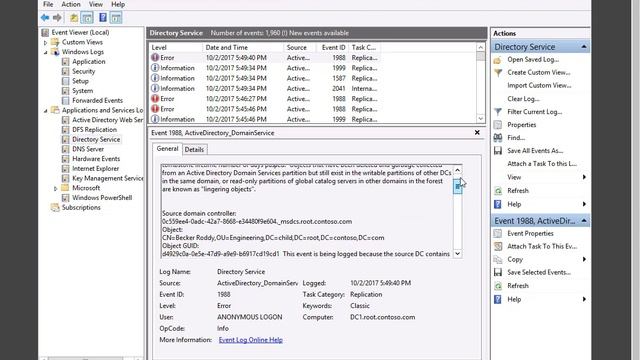Click the Forward arrow toolbar icon
Image resolution: width=640 pixels, height=360 pixels.
coord(57,18)
